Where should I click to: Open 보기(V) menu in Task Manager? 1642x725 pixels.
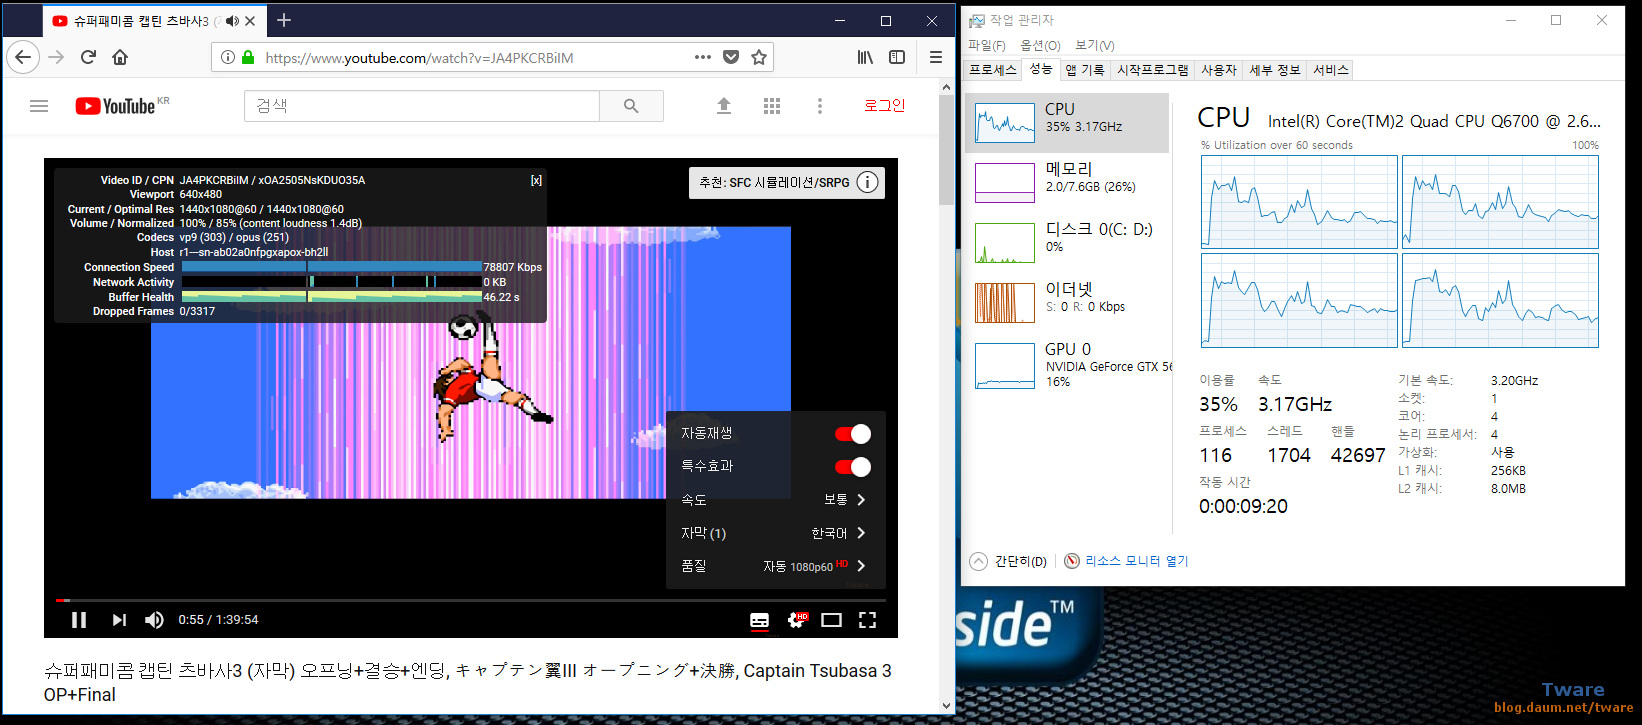1094,45
